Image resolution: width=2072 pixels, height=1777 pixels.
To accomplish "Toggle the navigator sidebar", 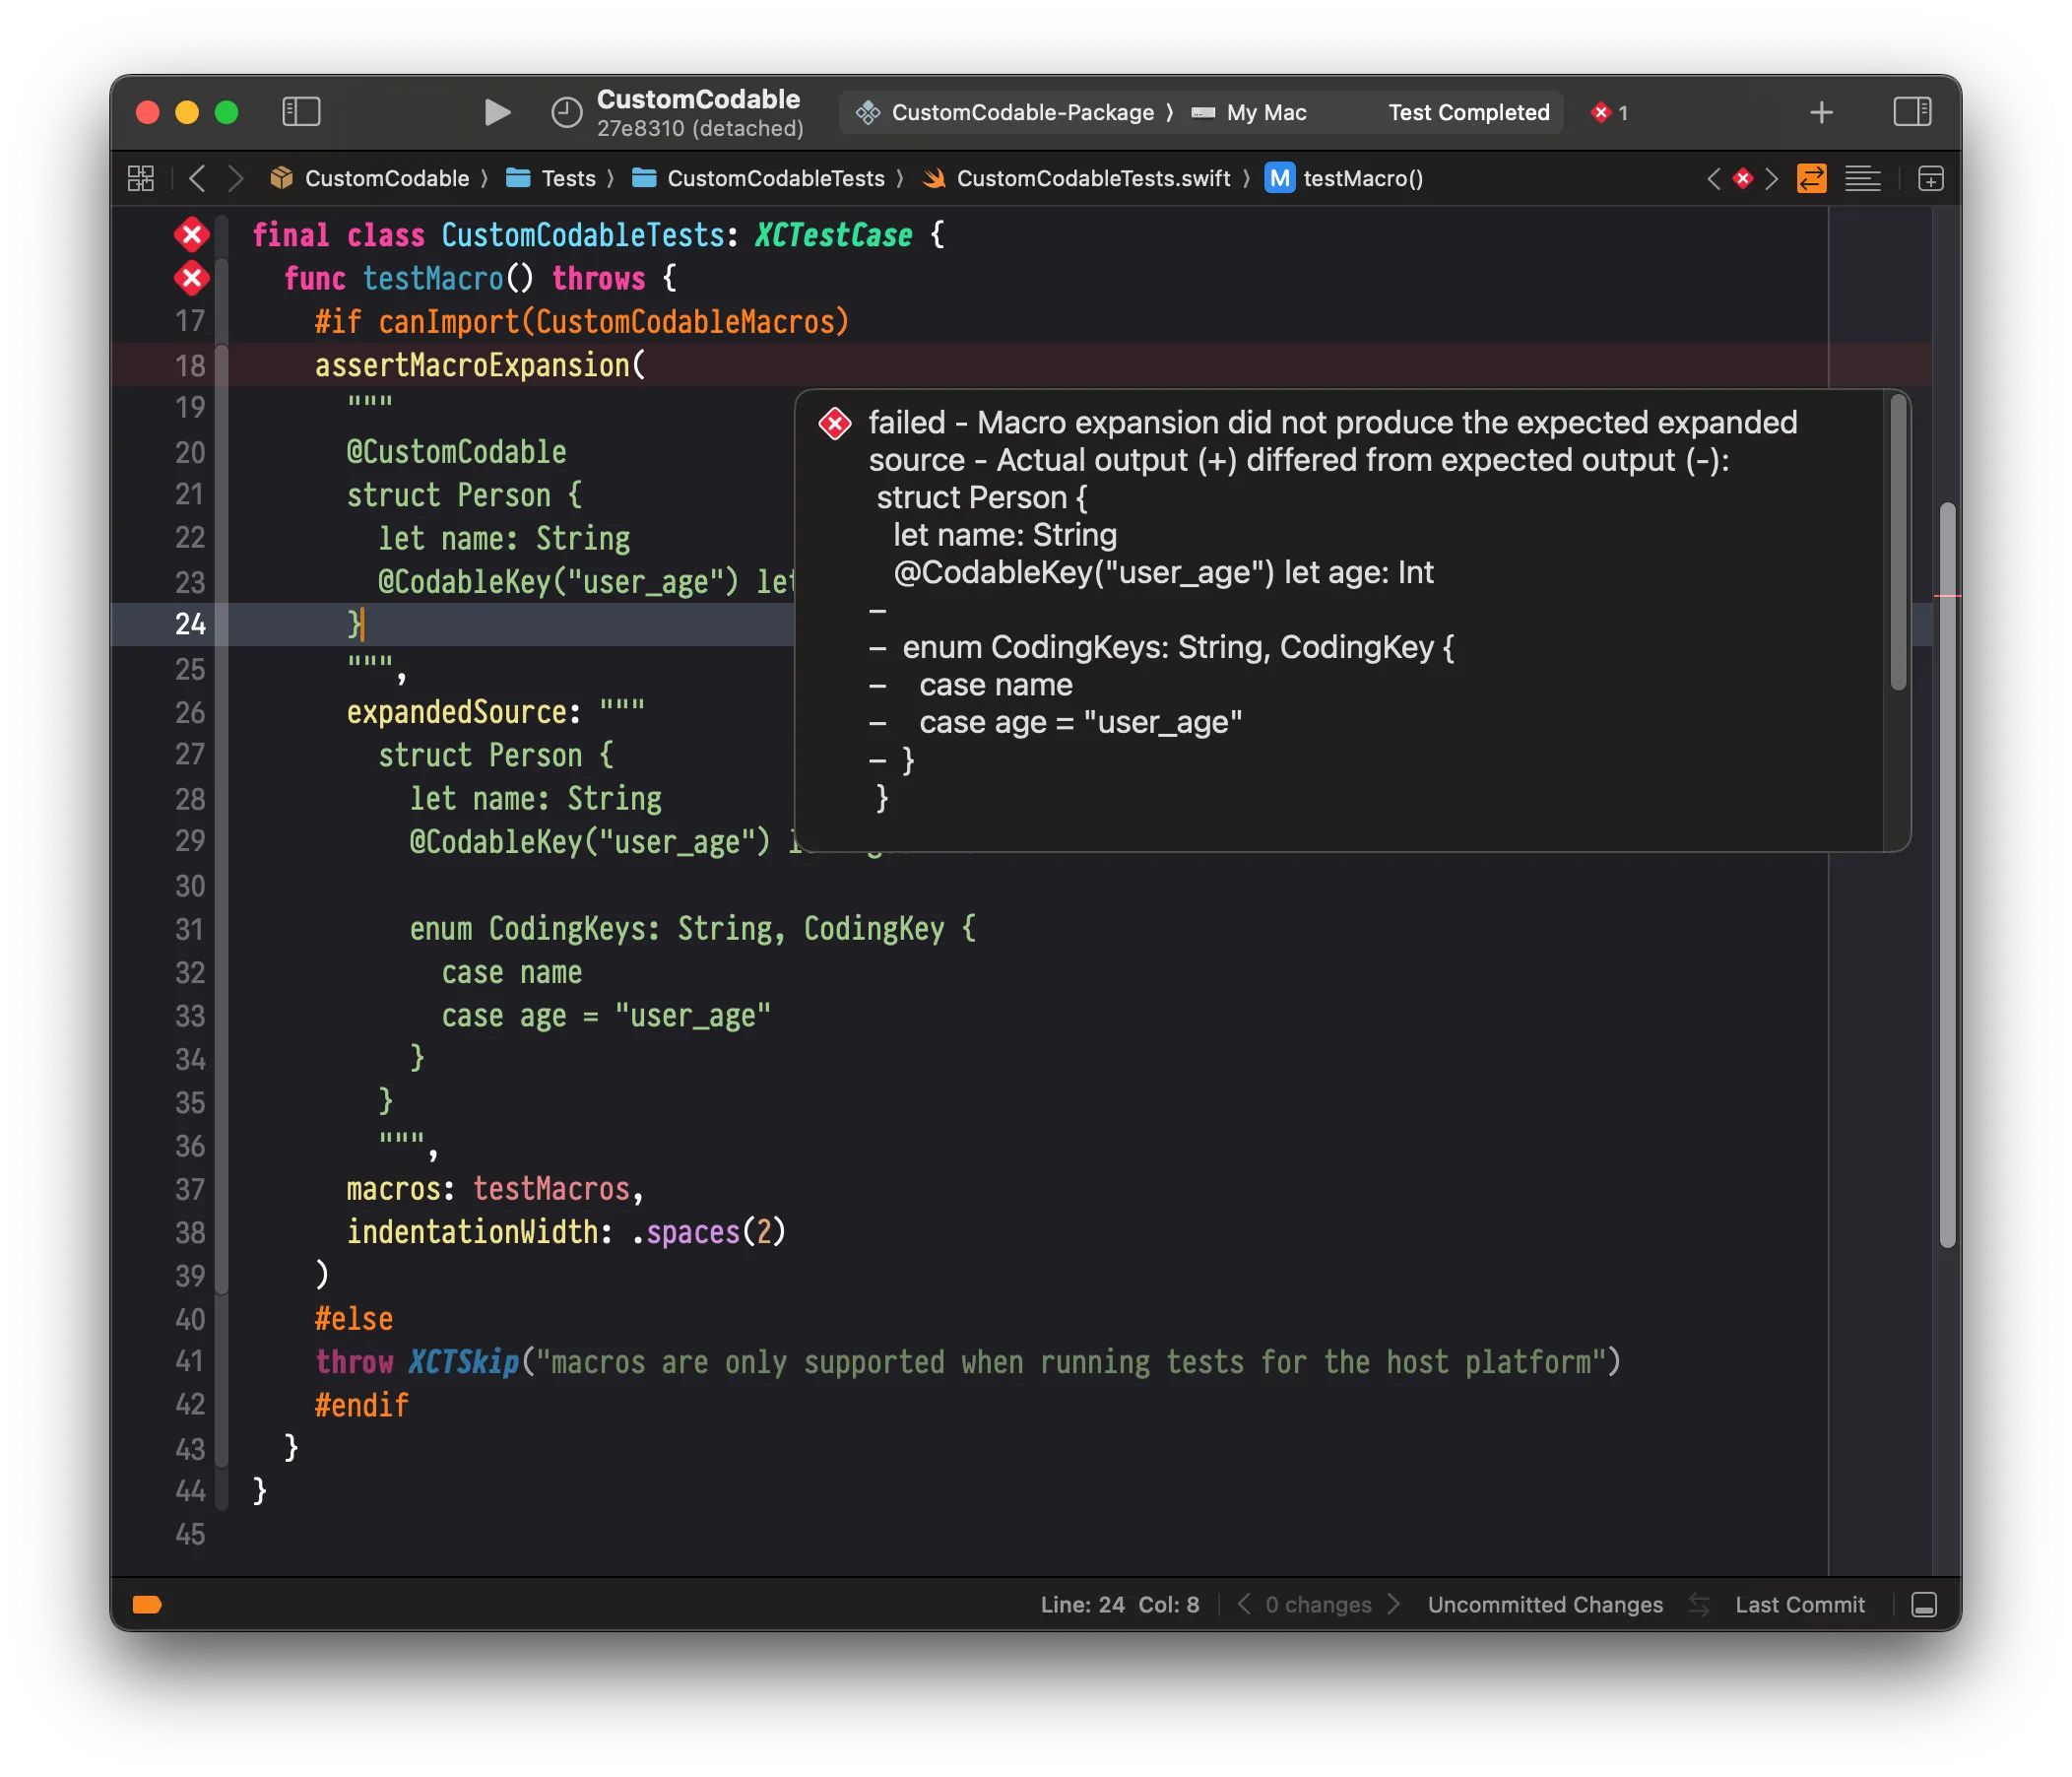I will [x=301, y=112].
